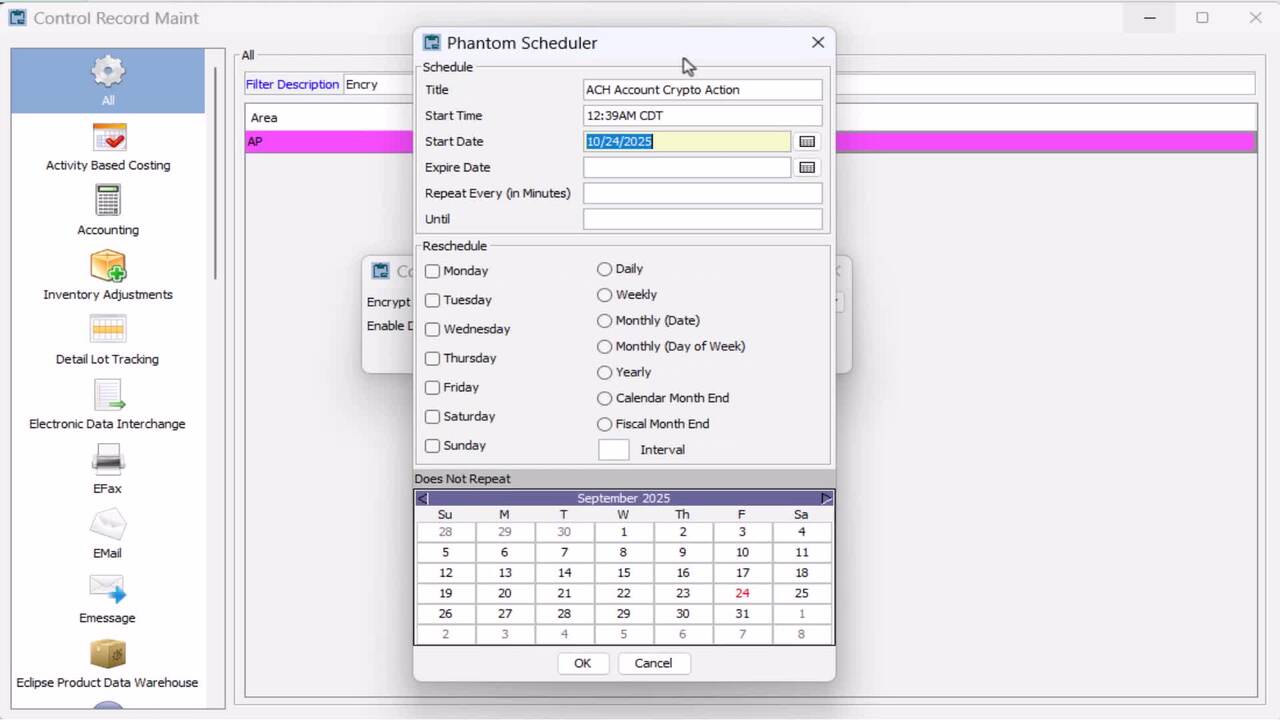Cancel the Phantom Scheduler dialog

coord(653,663)
